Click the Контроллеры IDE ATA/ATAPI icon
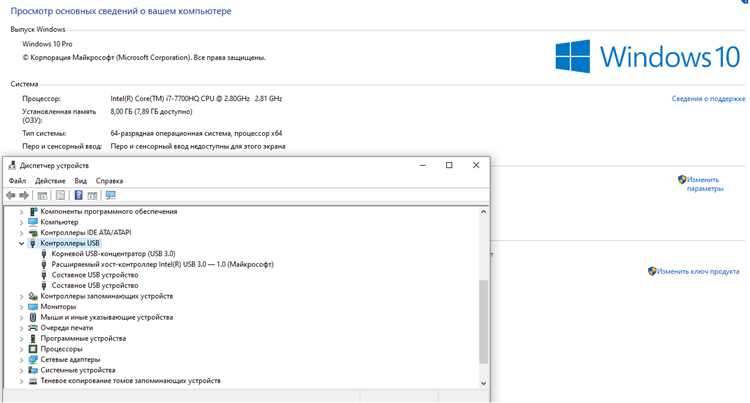Image resolution: width=750 pixels, height=403 pixels. [33, 233]
